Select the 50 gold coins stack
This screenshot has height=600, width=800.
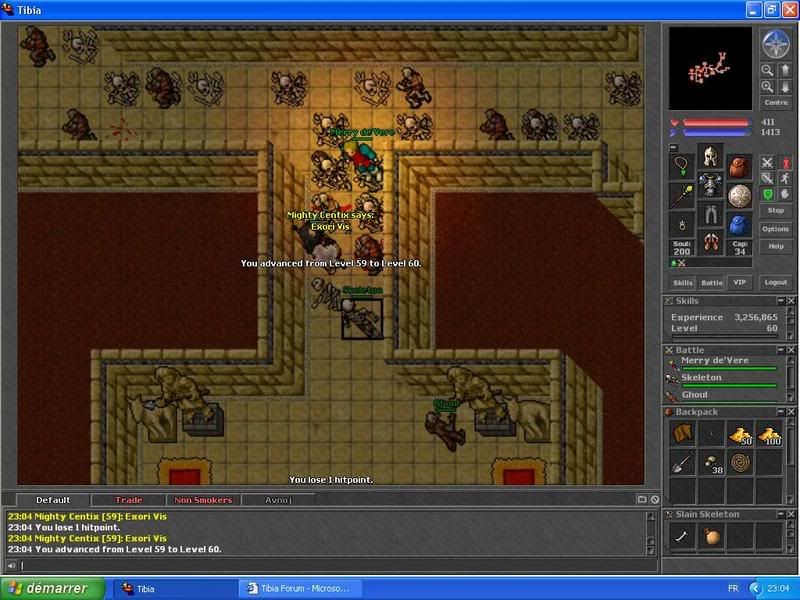pyautogui.click(x=740, y=434)
